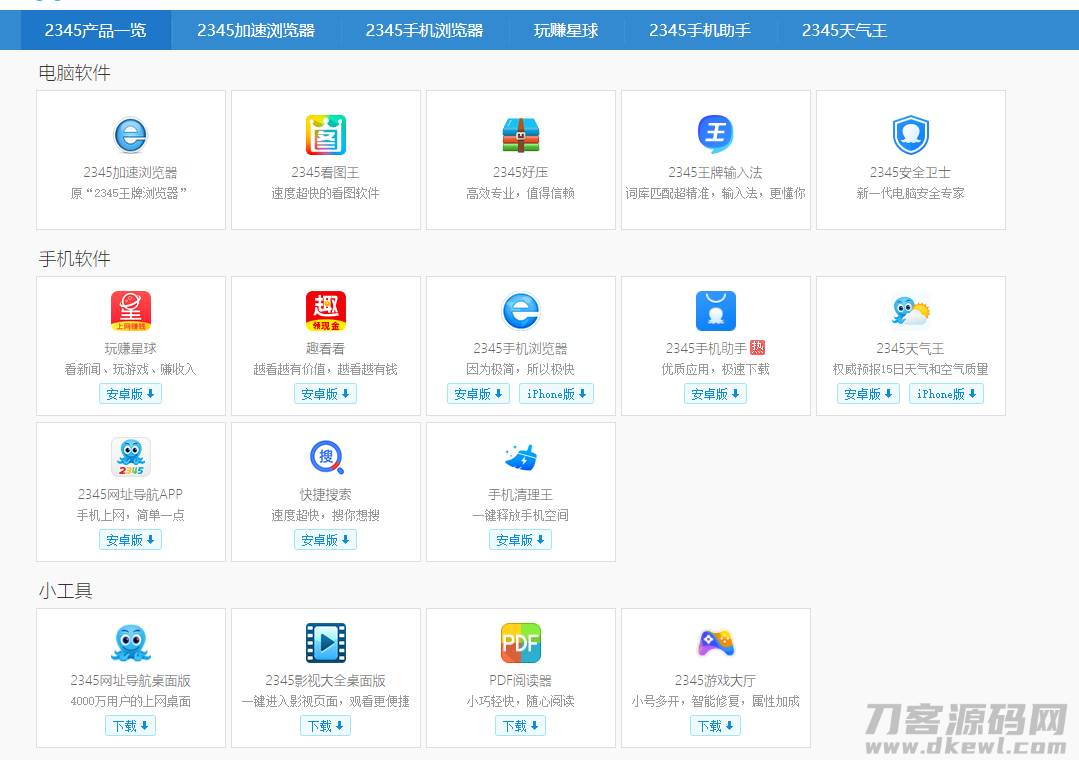Click text 小号多开，智能修复，属性加成
Viewport: 1079px width, 760px height.
click(x=716, y=701)
